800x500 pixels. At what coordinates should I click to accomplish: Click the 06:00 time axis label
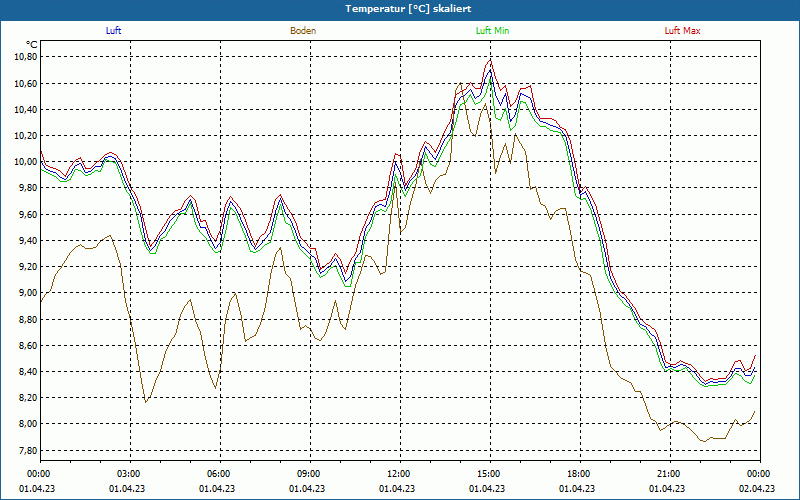click(x=218, y=474)
